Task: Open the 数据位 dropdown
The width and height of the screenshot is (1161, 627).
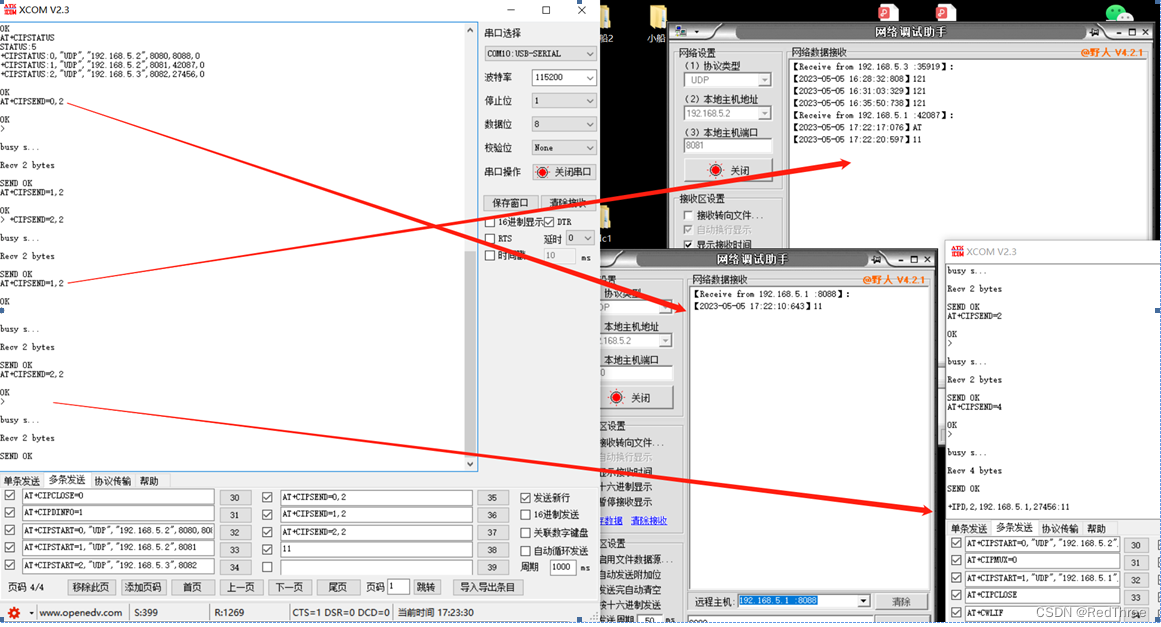Action: tap(563, 124)
